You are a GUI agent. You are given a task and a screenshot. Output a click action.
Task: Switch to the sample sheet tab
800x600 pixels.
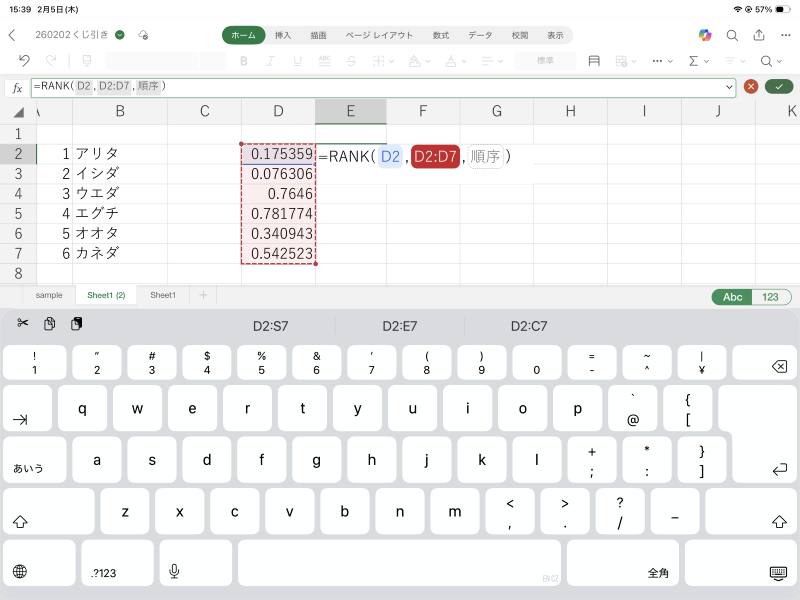tap(49, 295)
